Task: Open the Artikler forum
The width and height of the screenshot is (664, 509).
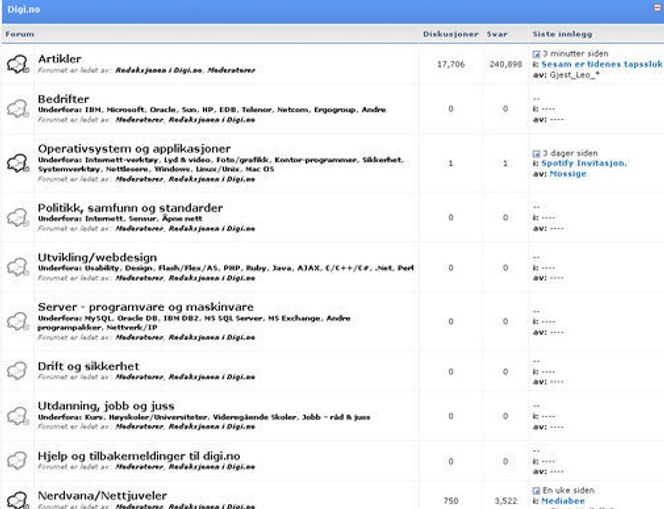Action: tap(59, 59)
